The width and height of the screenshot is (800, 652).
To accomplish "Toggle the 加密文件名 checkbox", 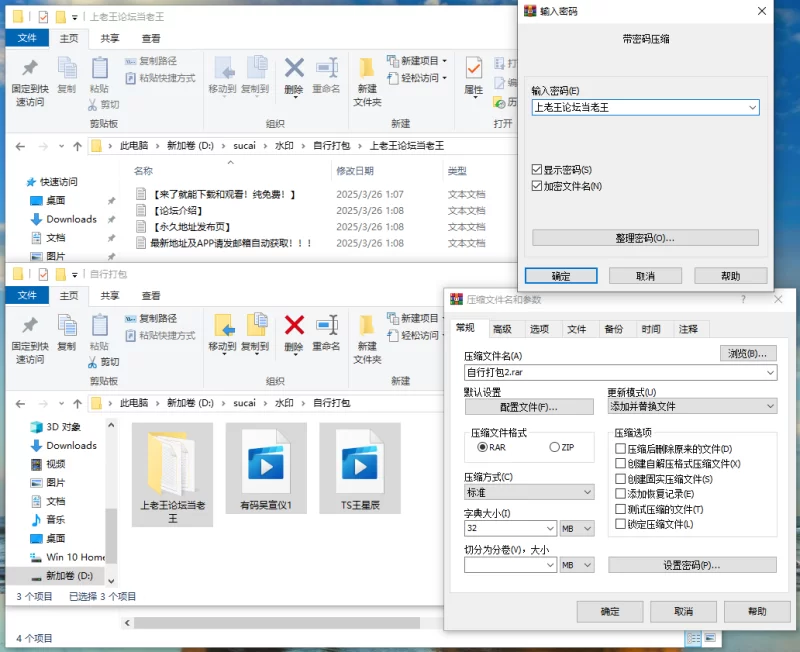I will coord(537,186).
